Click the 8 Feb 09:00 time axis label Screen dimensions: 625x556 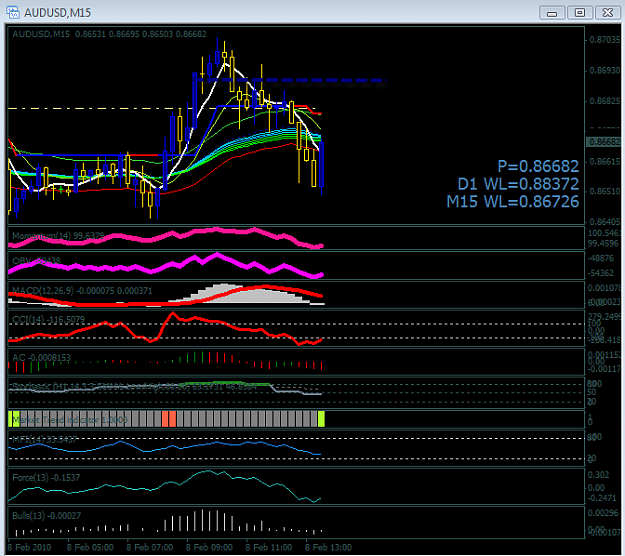pyautogui.click(x=209, y=547)
